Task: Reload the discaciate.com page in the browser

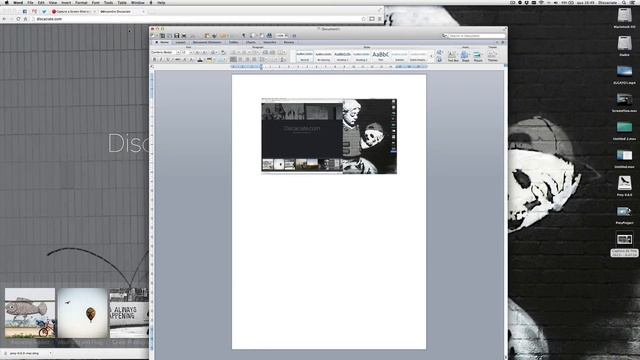Action: click(18, 19)
